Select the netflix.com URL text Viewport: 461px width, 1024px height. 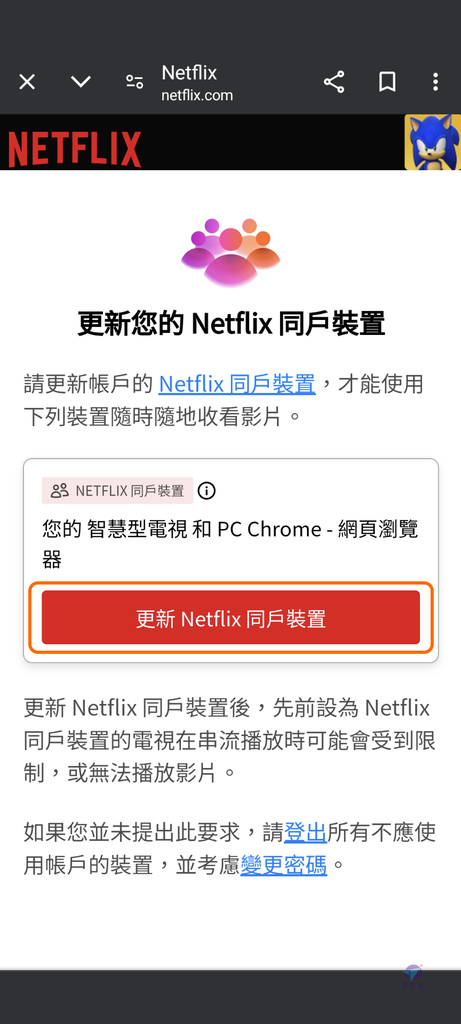(197, 95)
